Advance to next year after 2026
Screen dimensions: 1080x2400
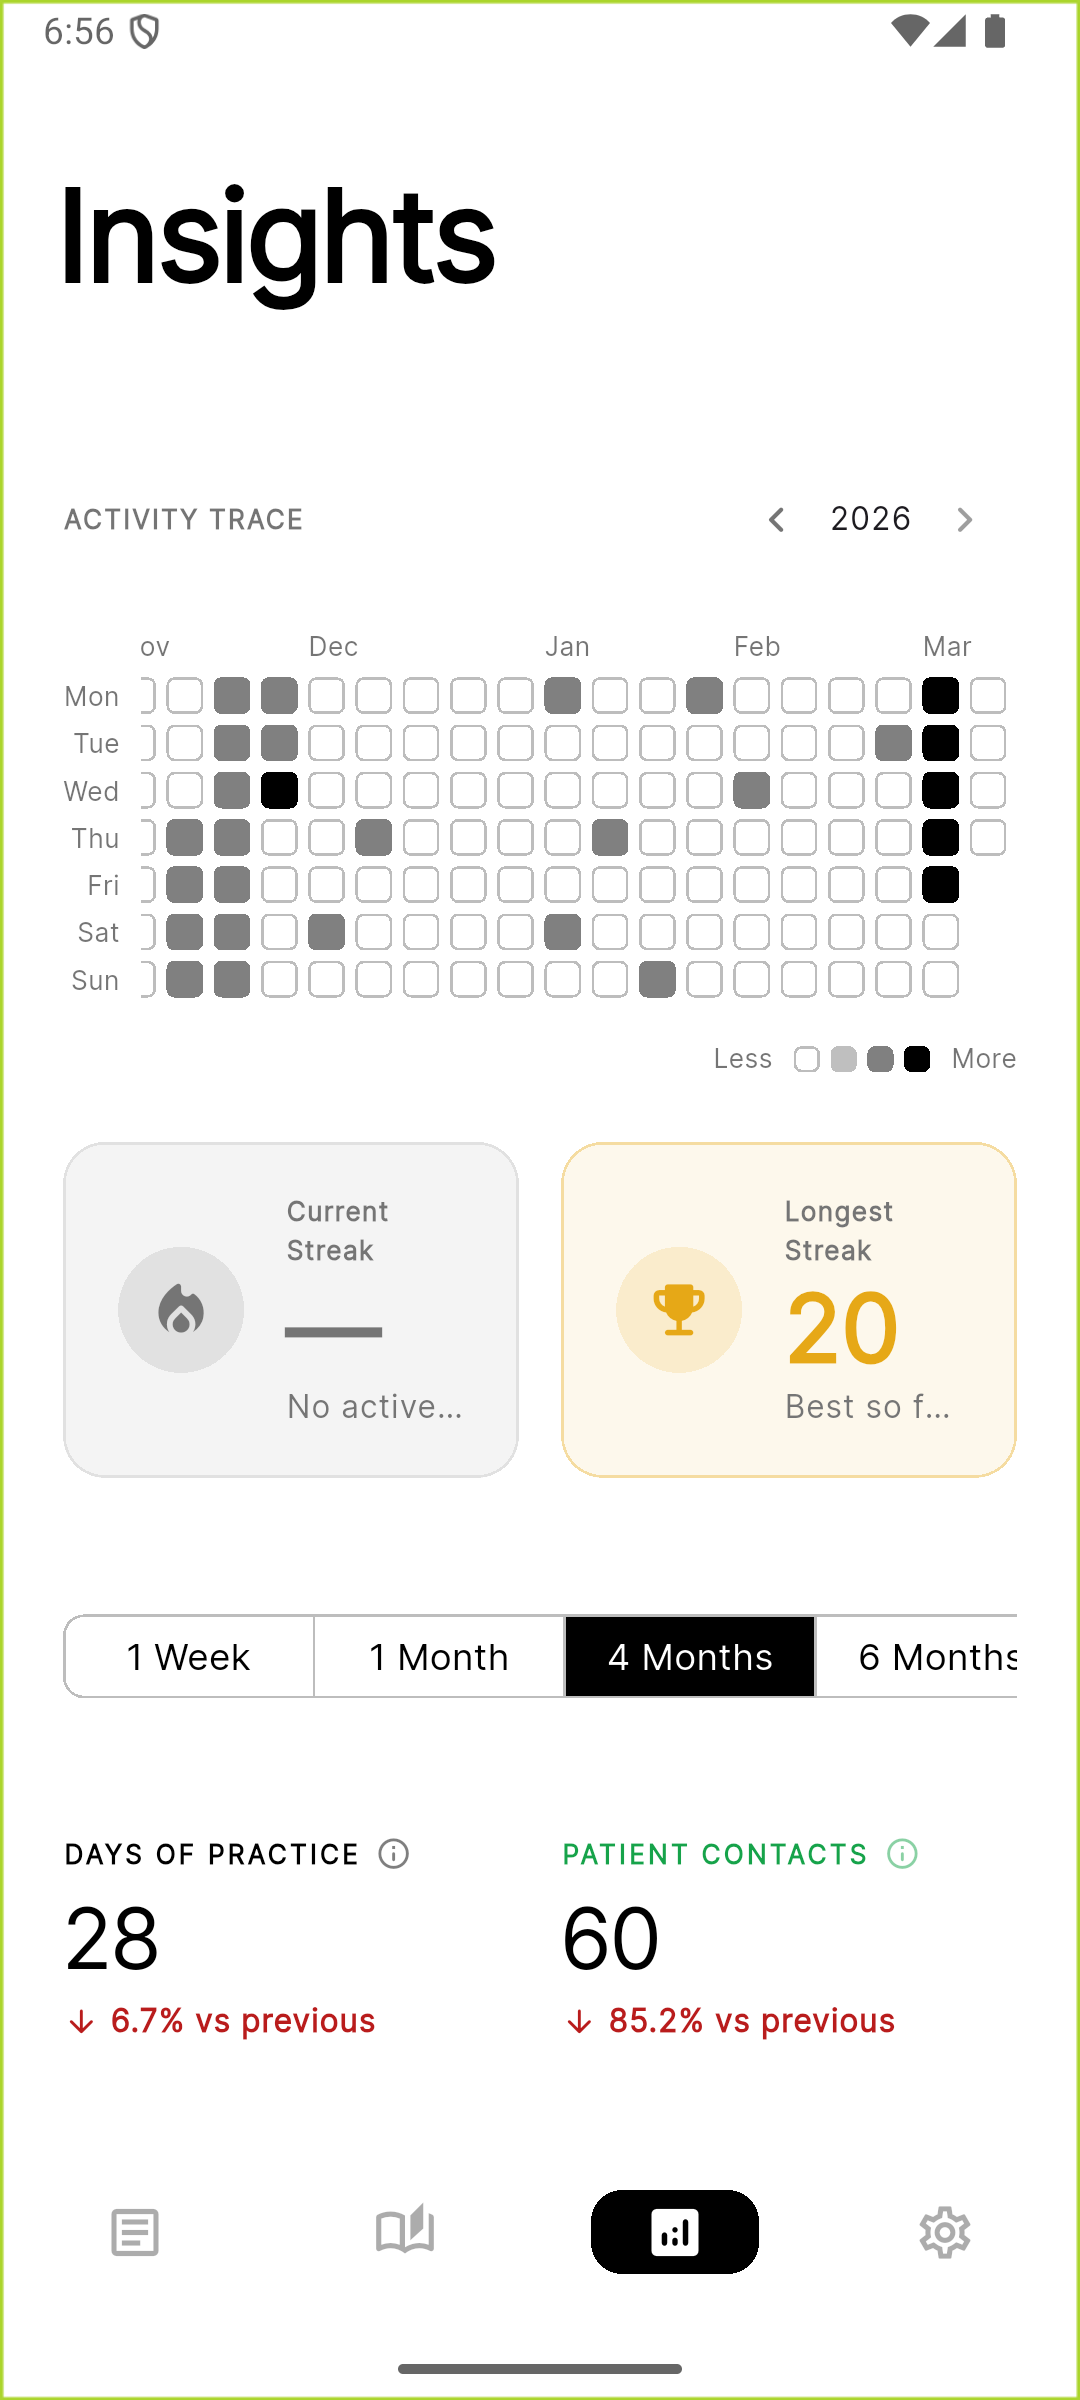tap(964, 520)
